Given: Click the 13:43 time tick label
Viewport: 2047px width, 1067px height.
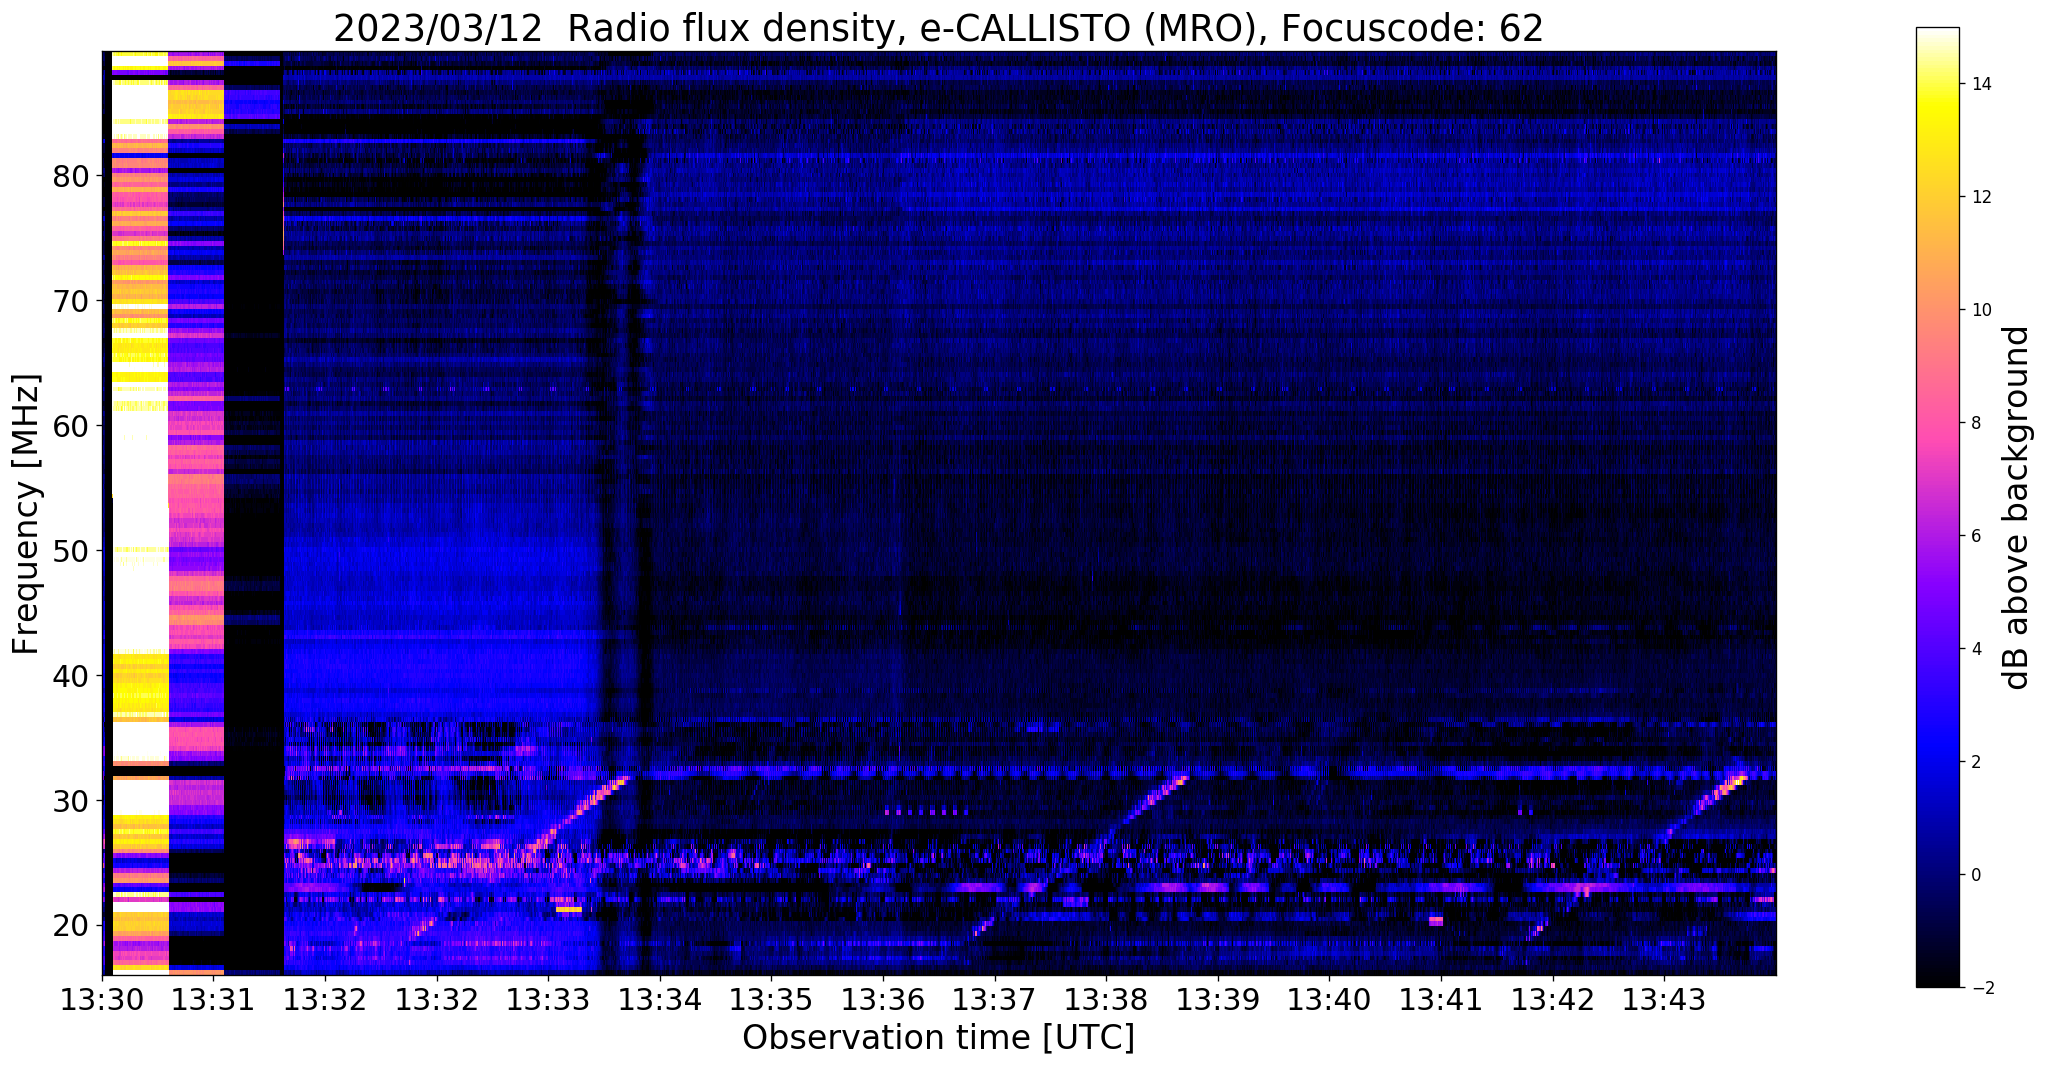Looking at the screenshot, I should tap(1664, 999).
